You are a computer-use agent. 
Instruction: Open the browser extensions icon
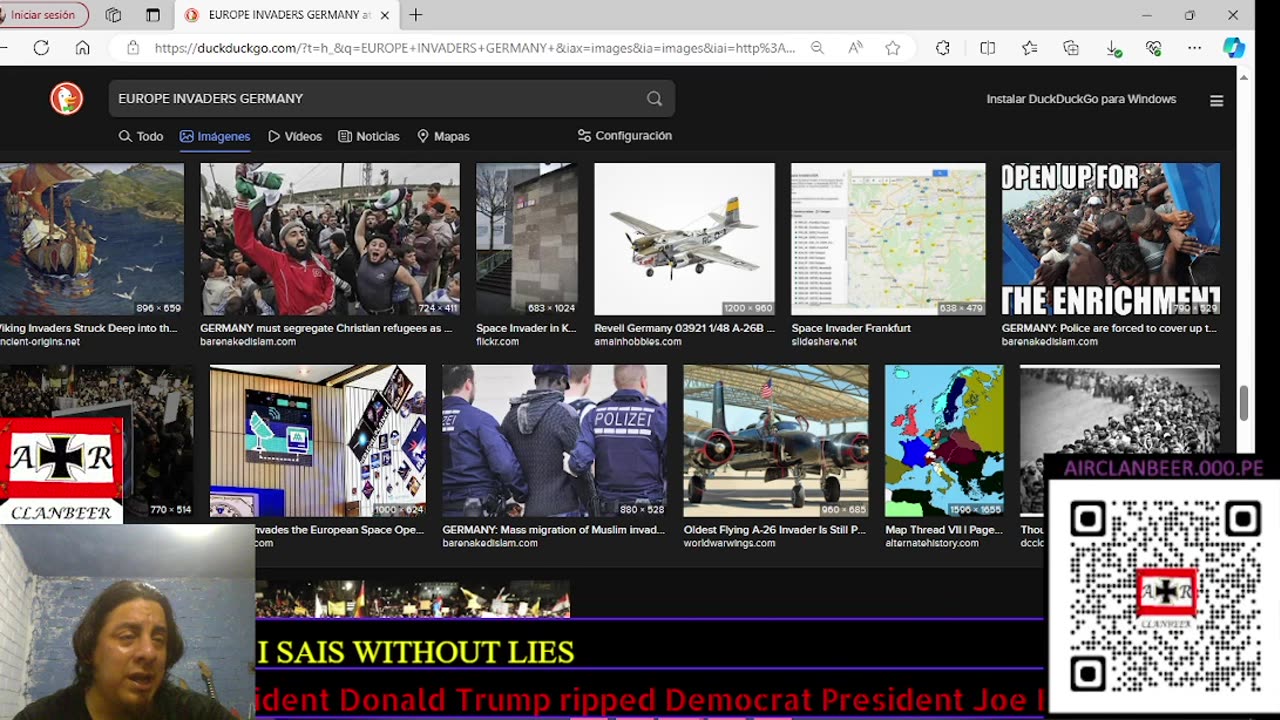tap(942, 48)
